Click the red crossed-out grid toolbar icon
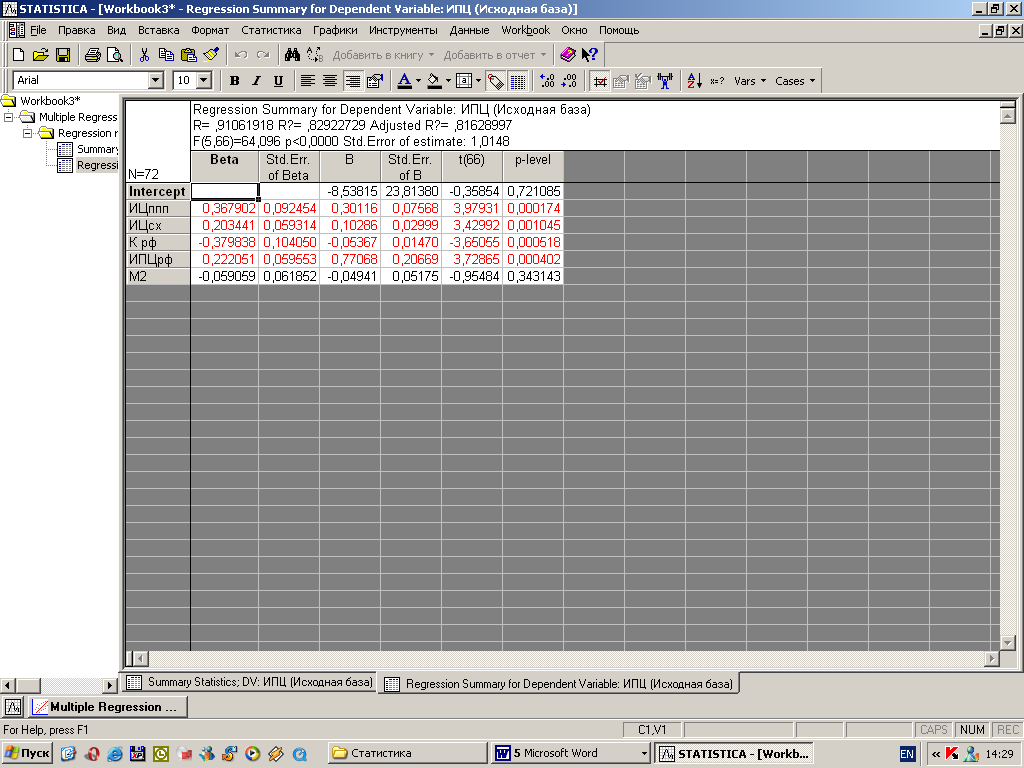1024x768 pixels. pos(600,81)
